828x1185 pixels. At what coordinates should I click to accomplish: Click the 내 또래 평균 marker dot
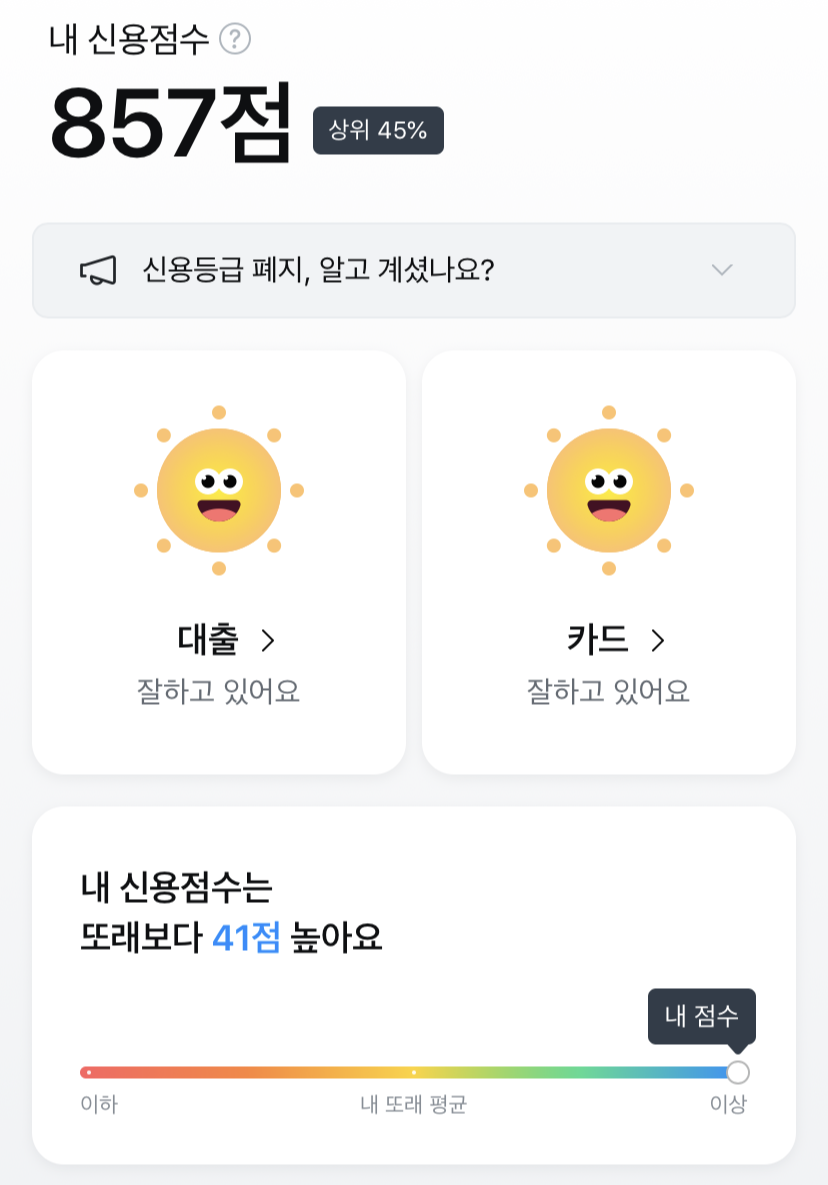pos(413,1072)
